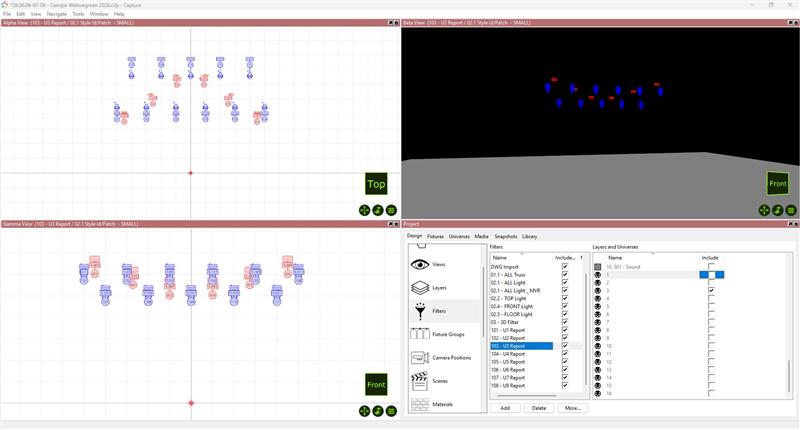800x430 pixels.
Task: Click the Add button under Filters
Action: pos(505,408)
